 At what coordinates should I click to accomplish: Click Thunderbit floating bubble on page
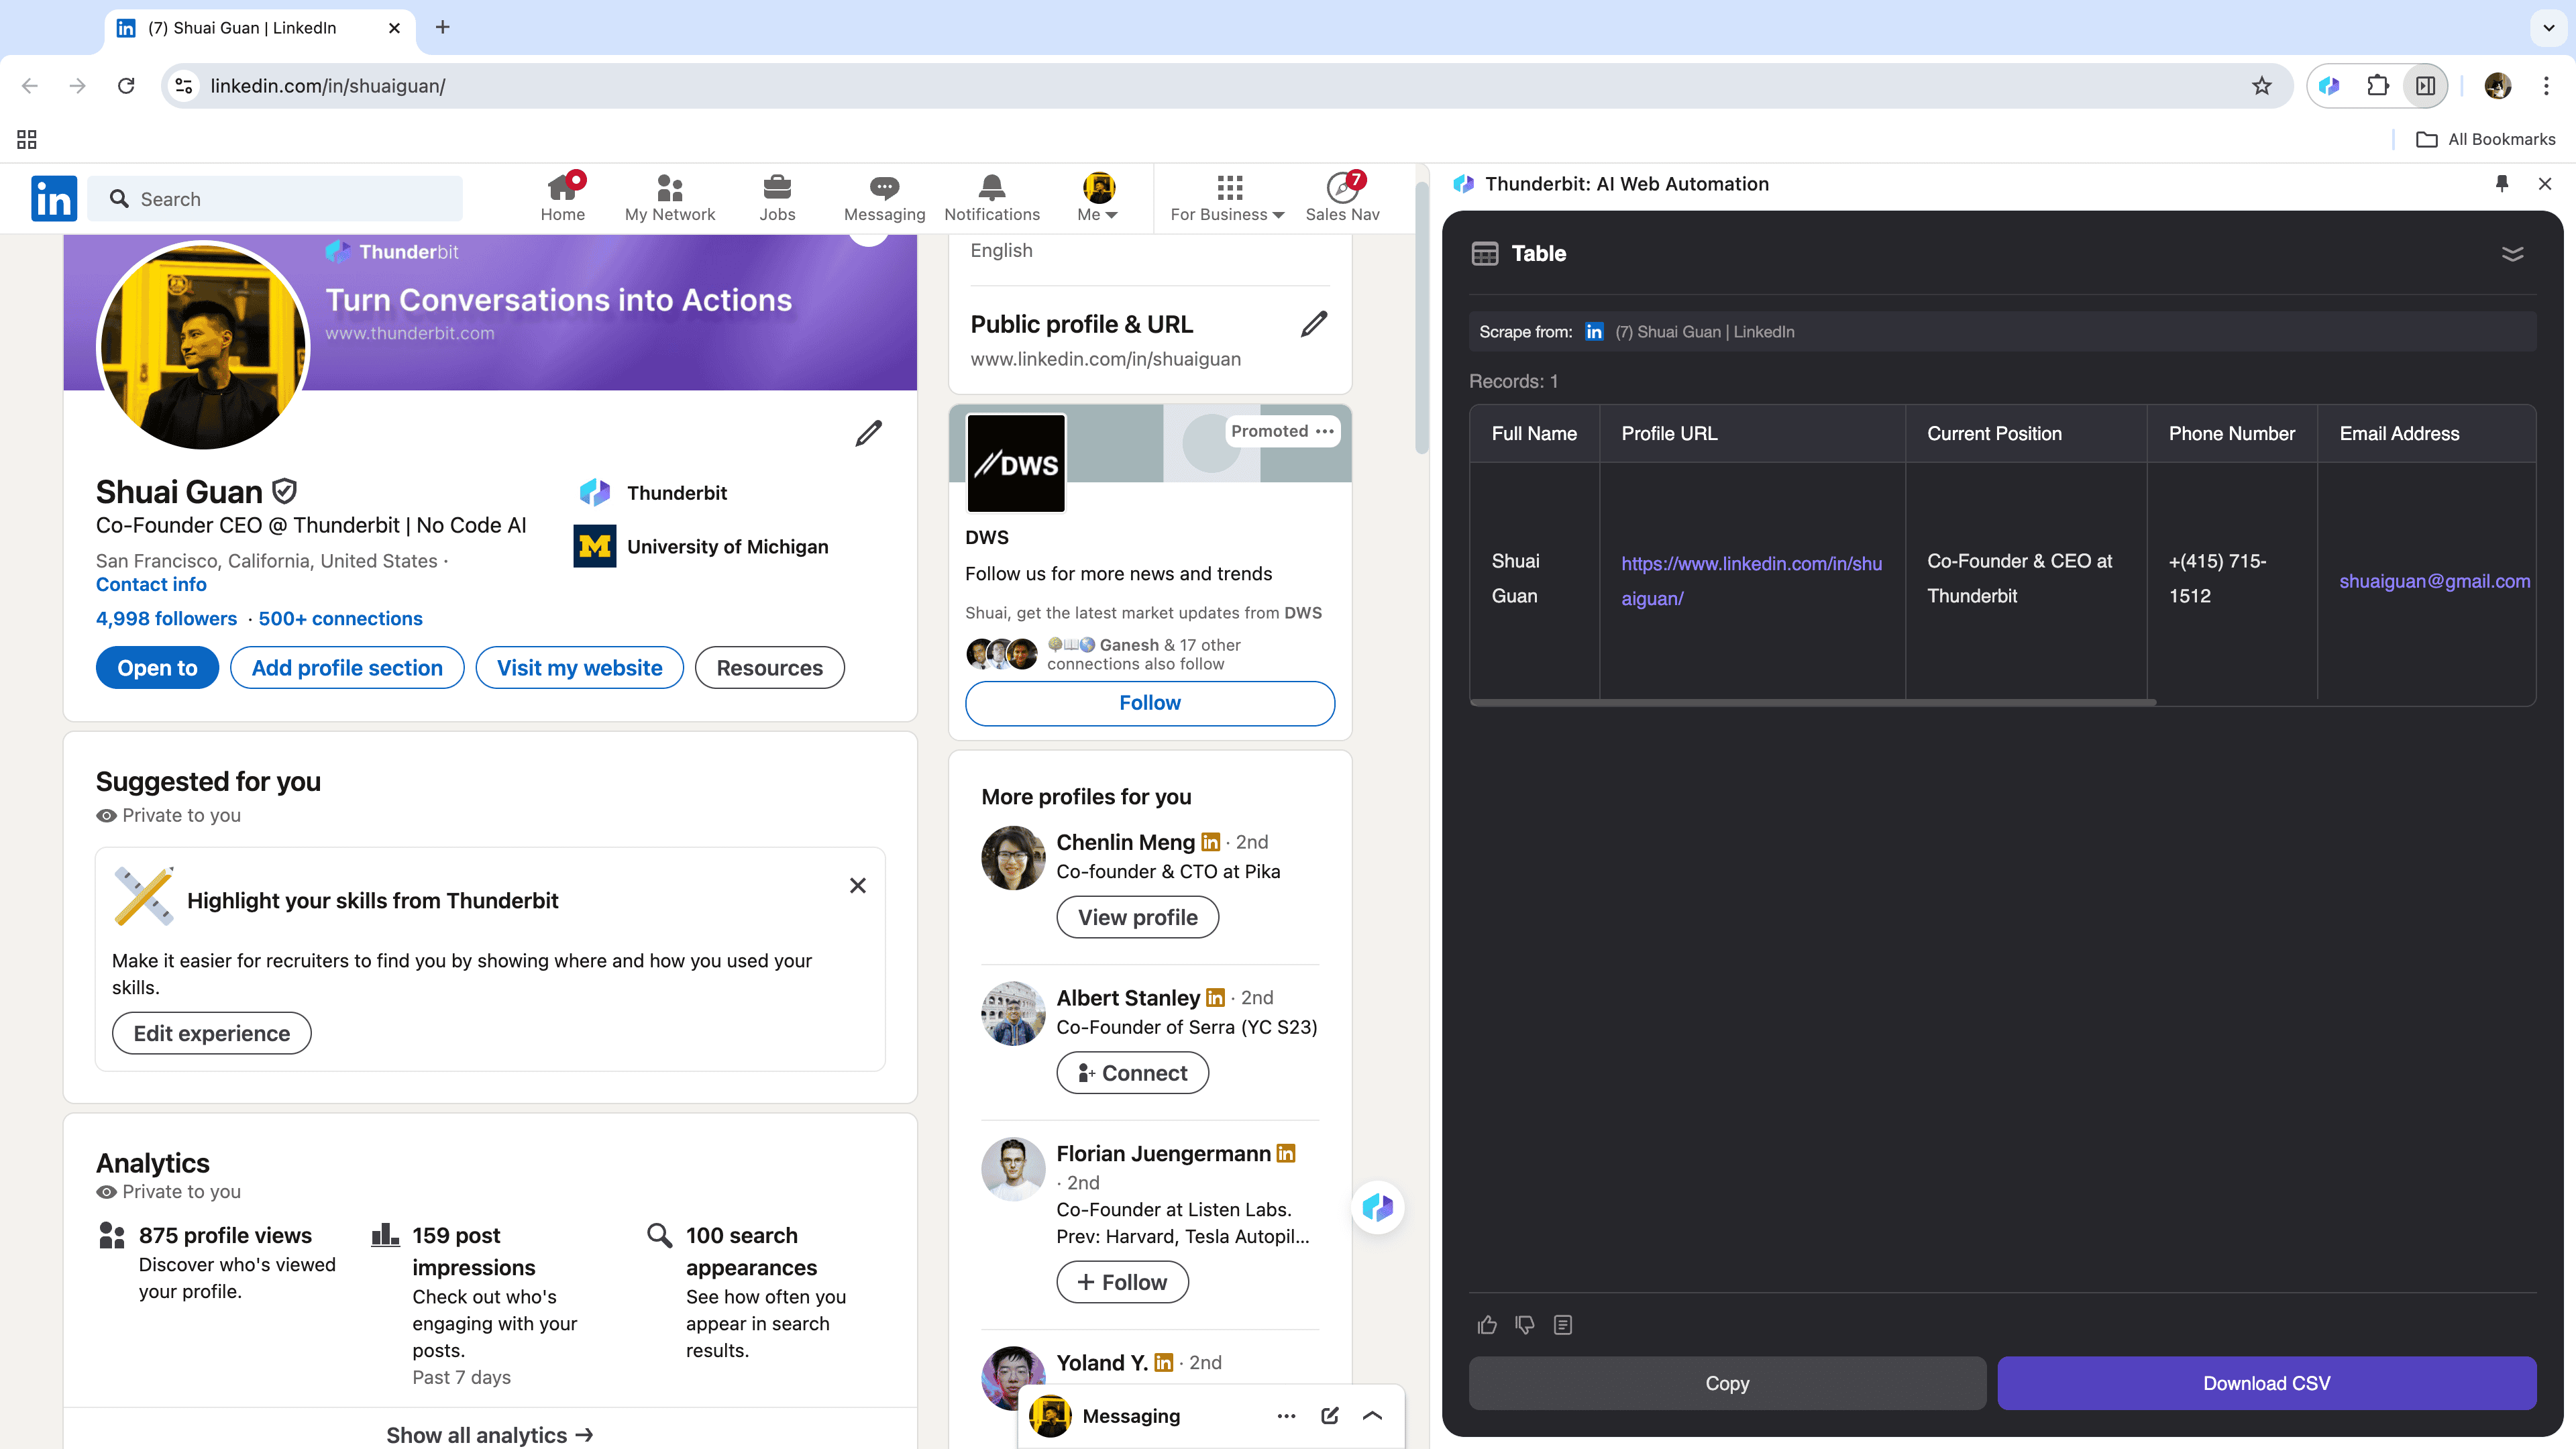pos(1378,1207)
